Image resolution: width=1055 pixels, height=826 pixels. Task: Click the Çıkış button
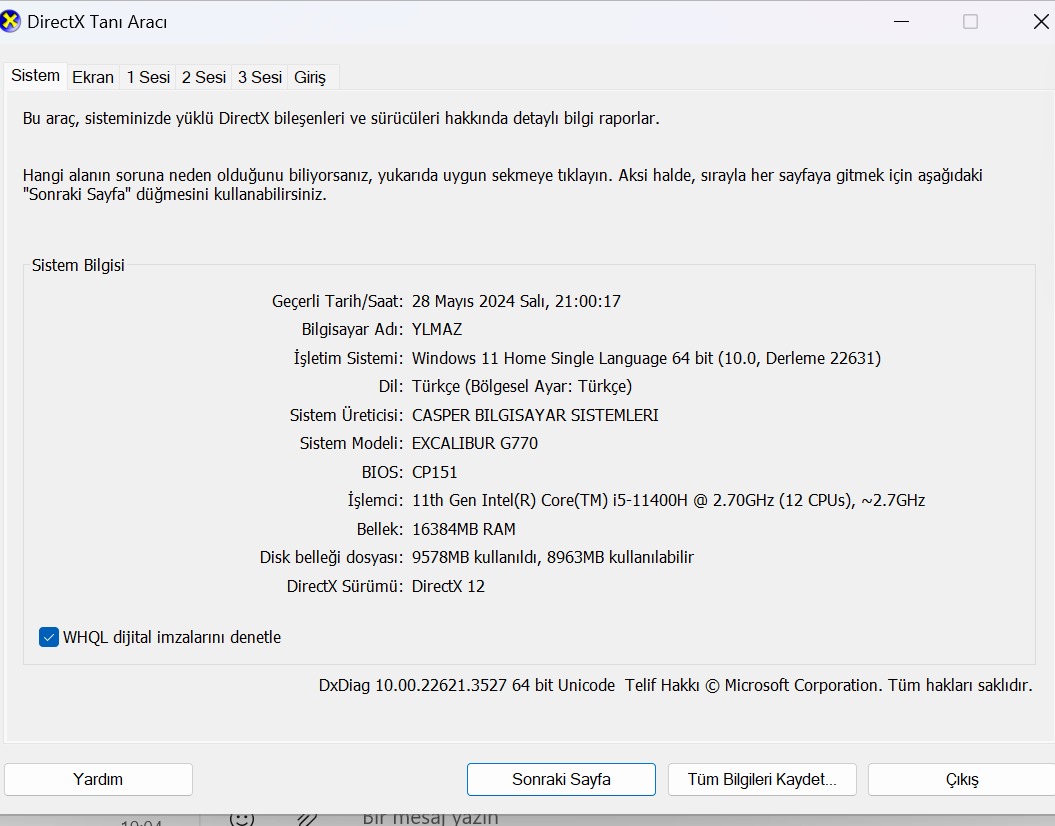(962, 779)
